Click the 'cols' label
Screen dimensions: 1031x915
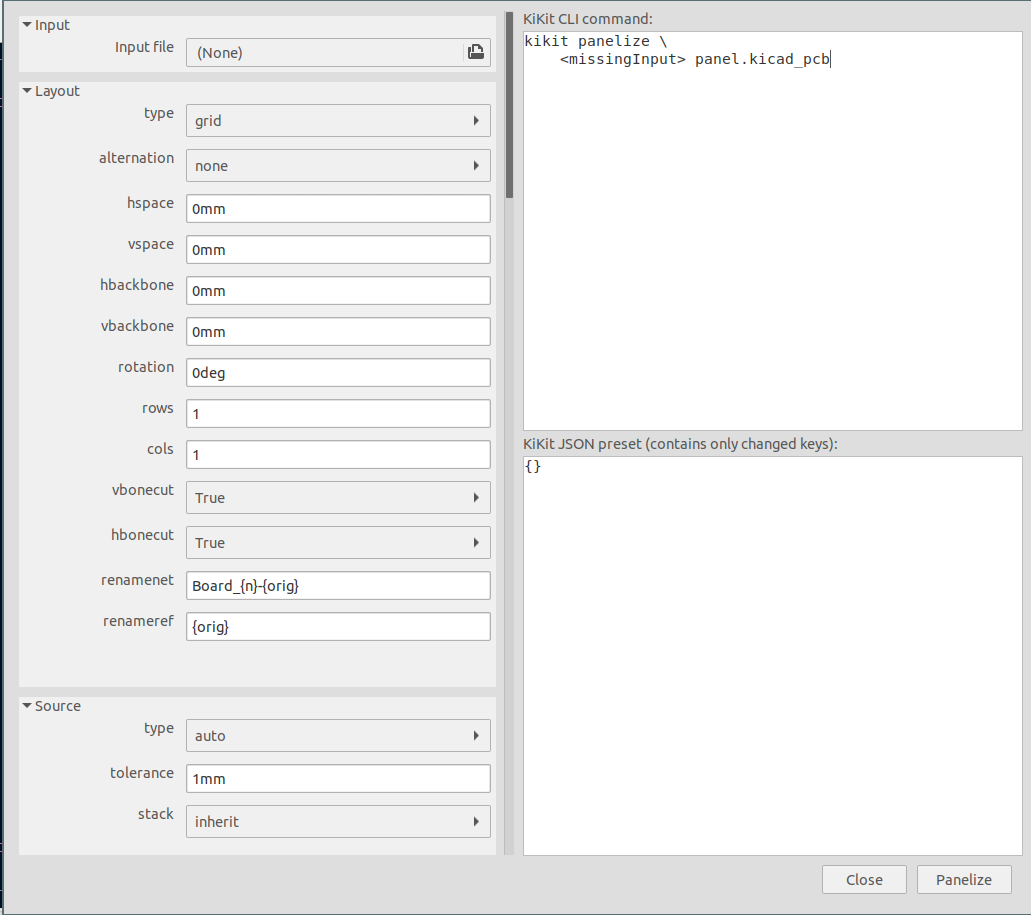[x=160, y=449]
